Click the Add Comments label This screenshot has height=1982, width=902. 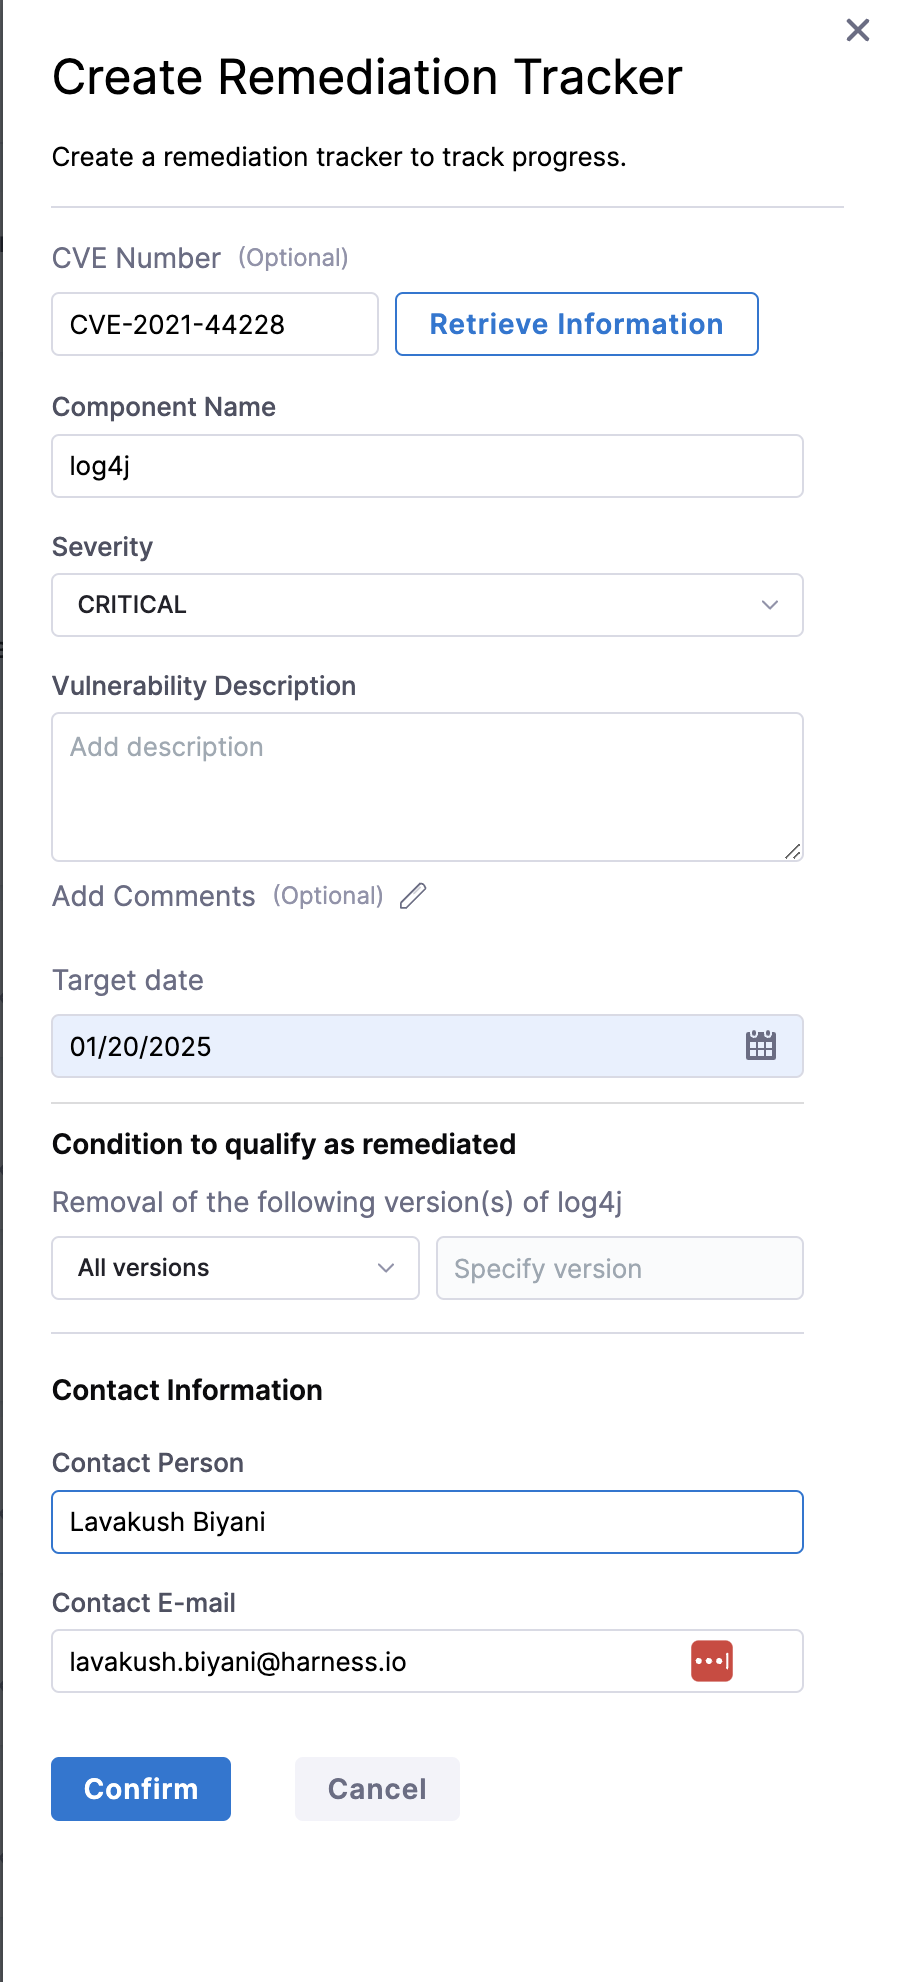point(154,896)
